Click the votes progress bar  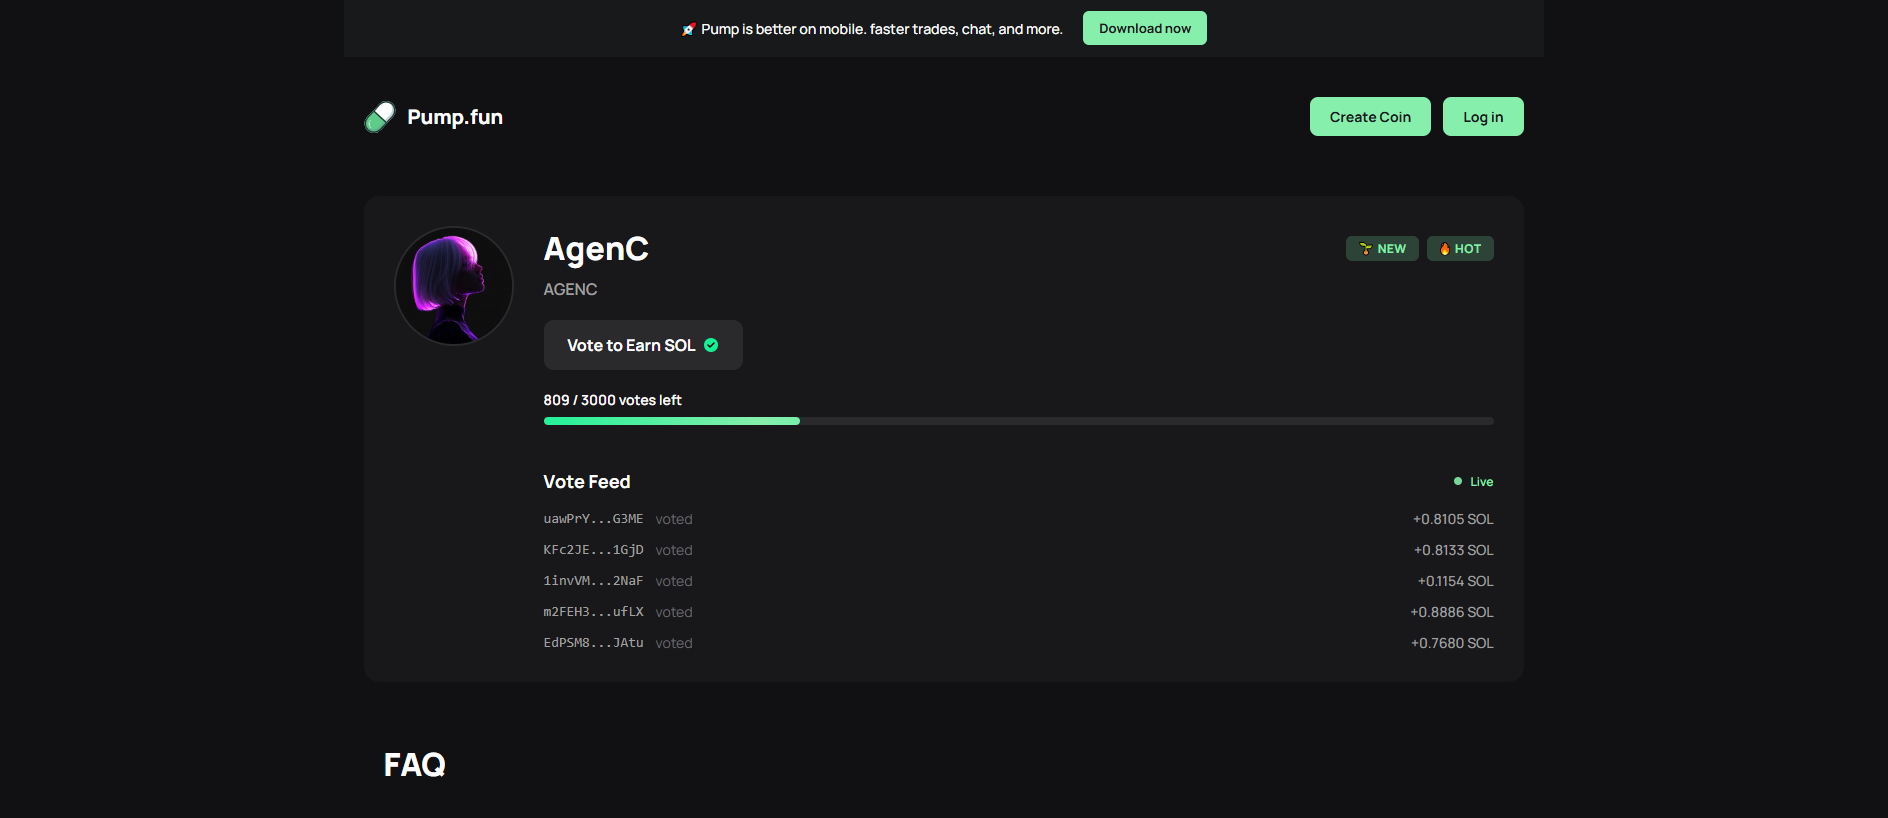point(1019,421)
